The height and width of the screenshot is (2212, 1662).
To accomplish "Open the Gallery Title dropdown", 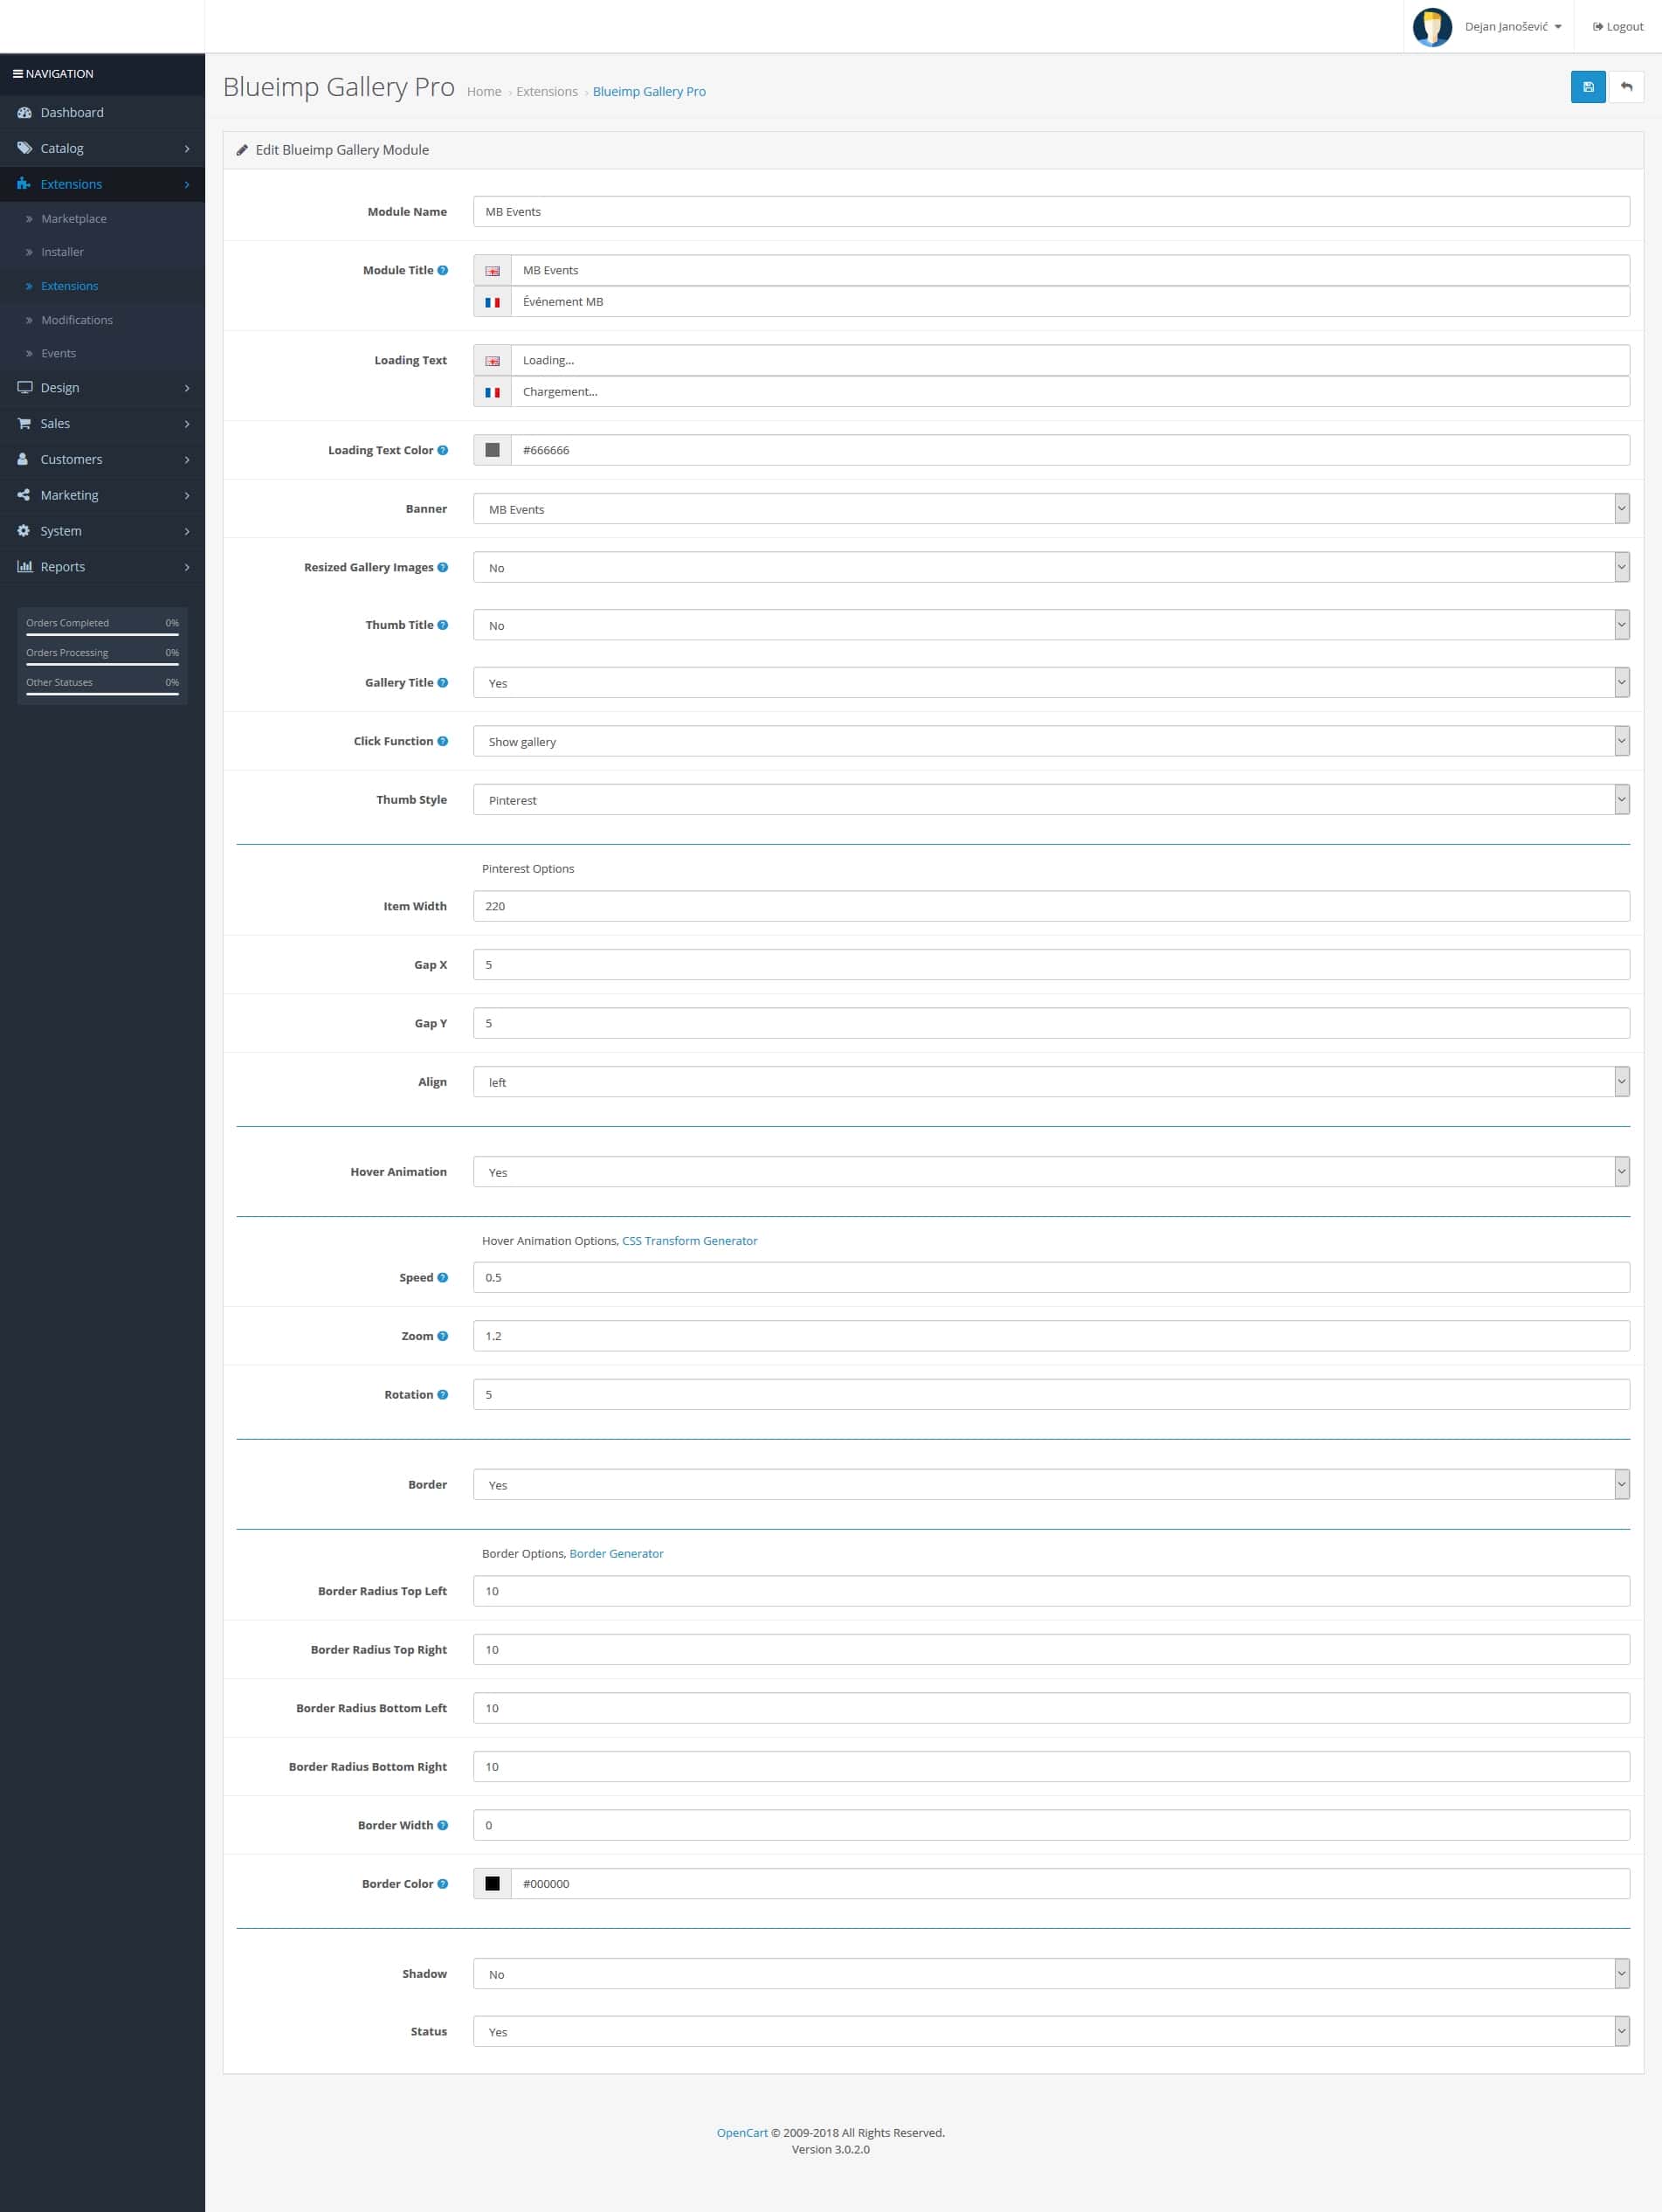I will [x=1051, y=683].
